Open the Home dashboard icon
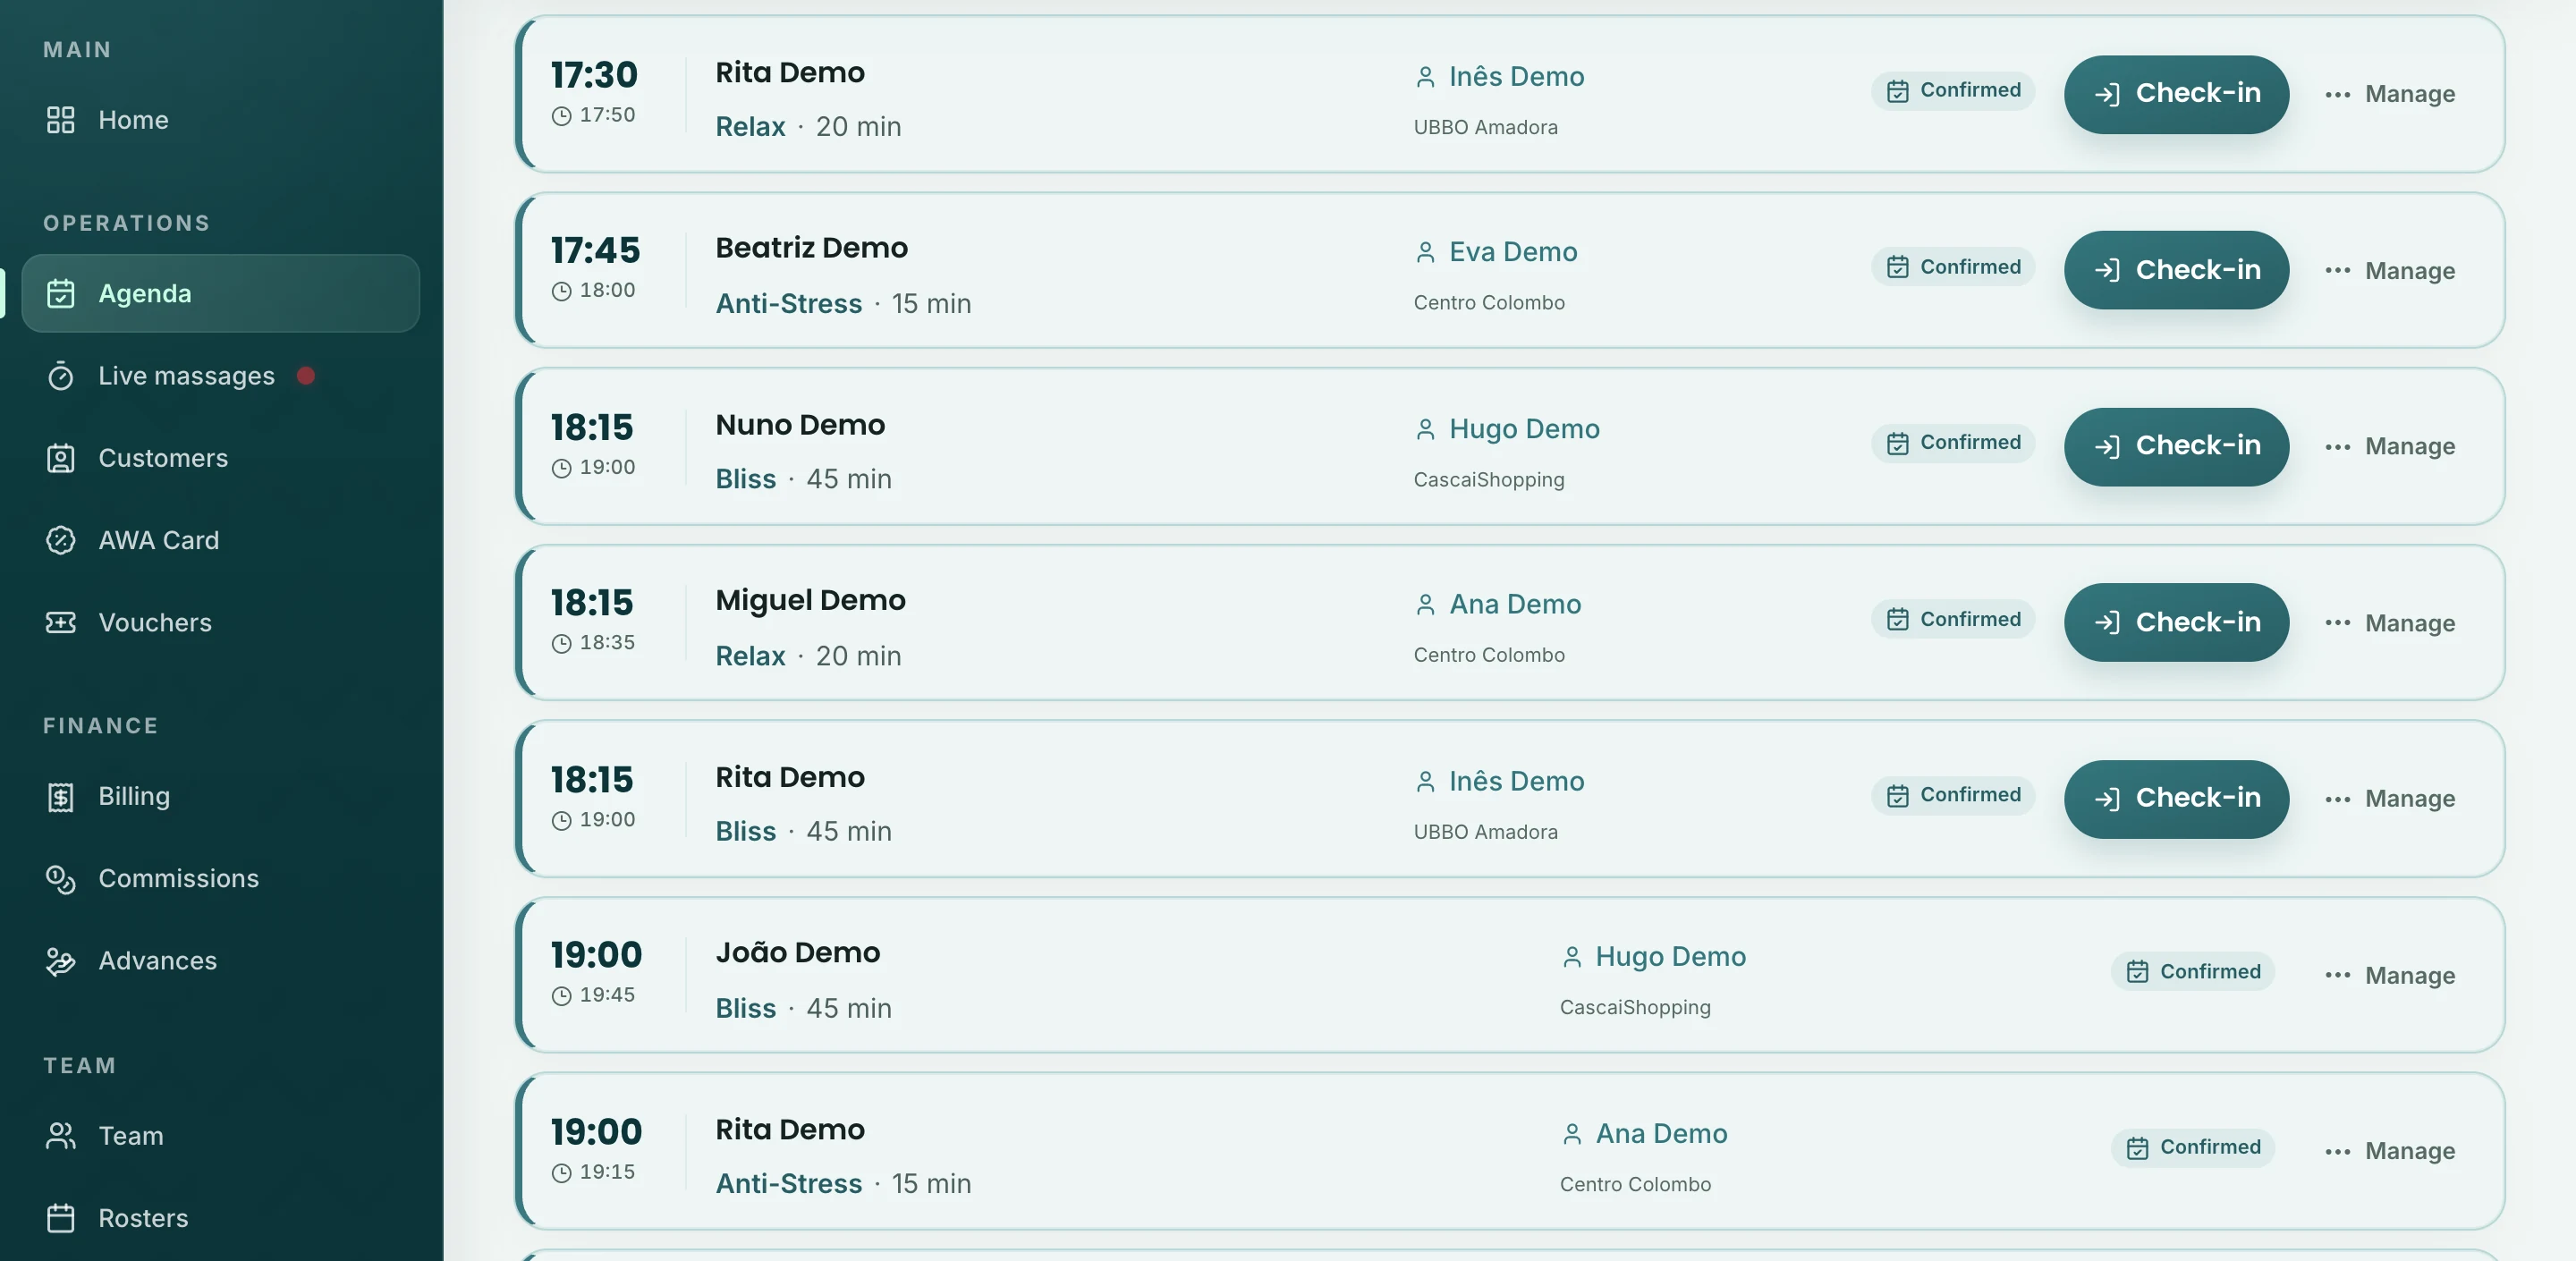 point(60,120)
